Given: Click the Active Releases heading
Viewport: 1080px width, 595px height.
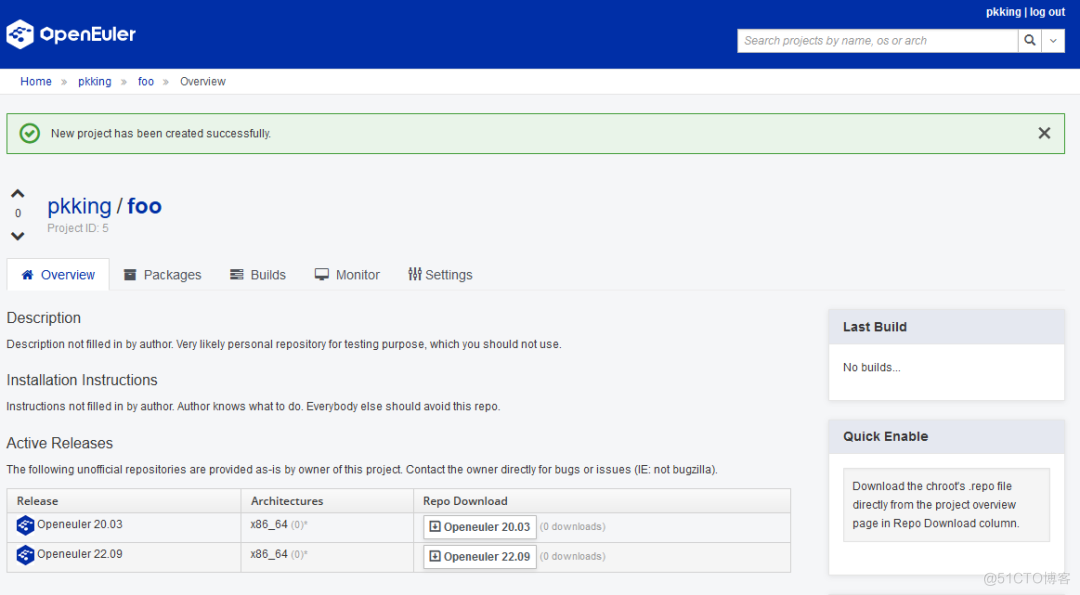Looking at the screenshot, I should click(60, 443).
